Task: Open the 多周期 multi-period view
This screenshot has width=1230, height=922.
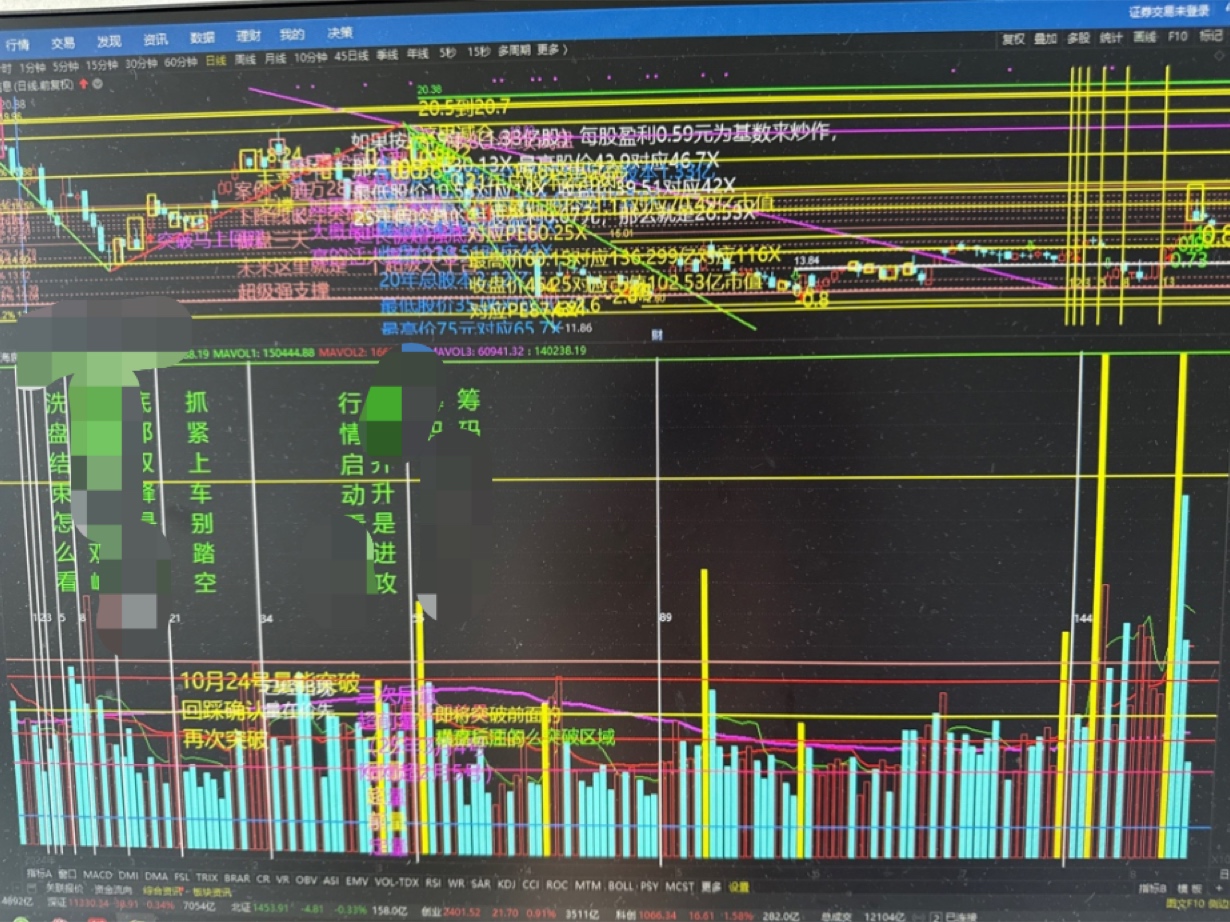Action: (x=514, y=51)
